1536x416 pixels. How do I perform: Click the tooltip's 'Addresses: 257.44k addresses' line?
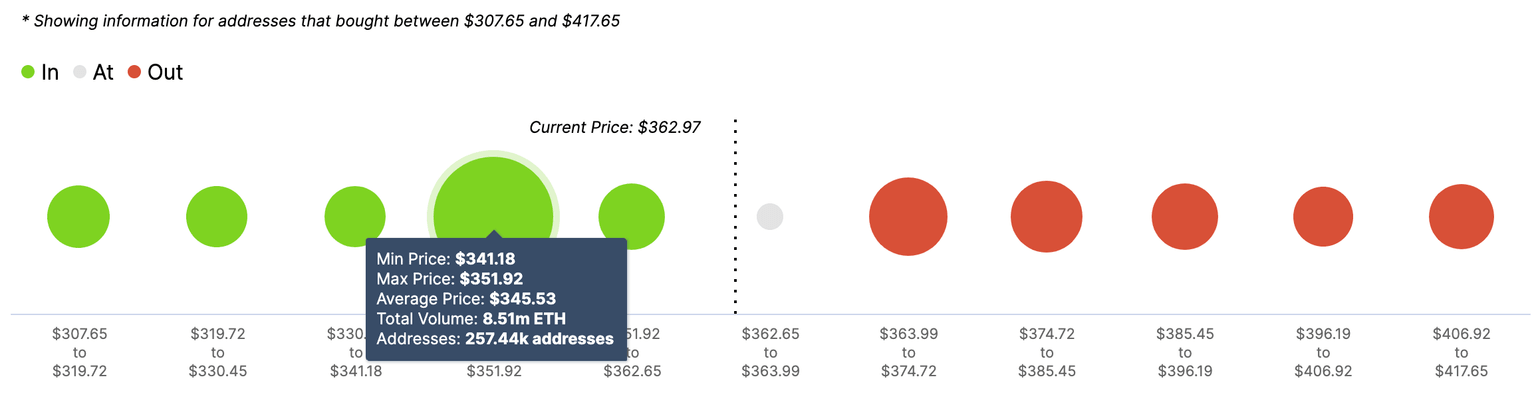click(495, 339)
